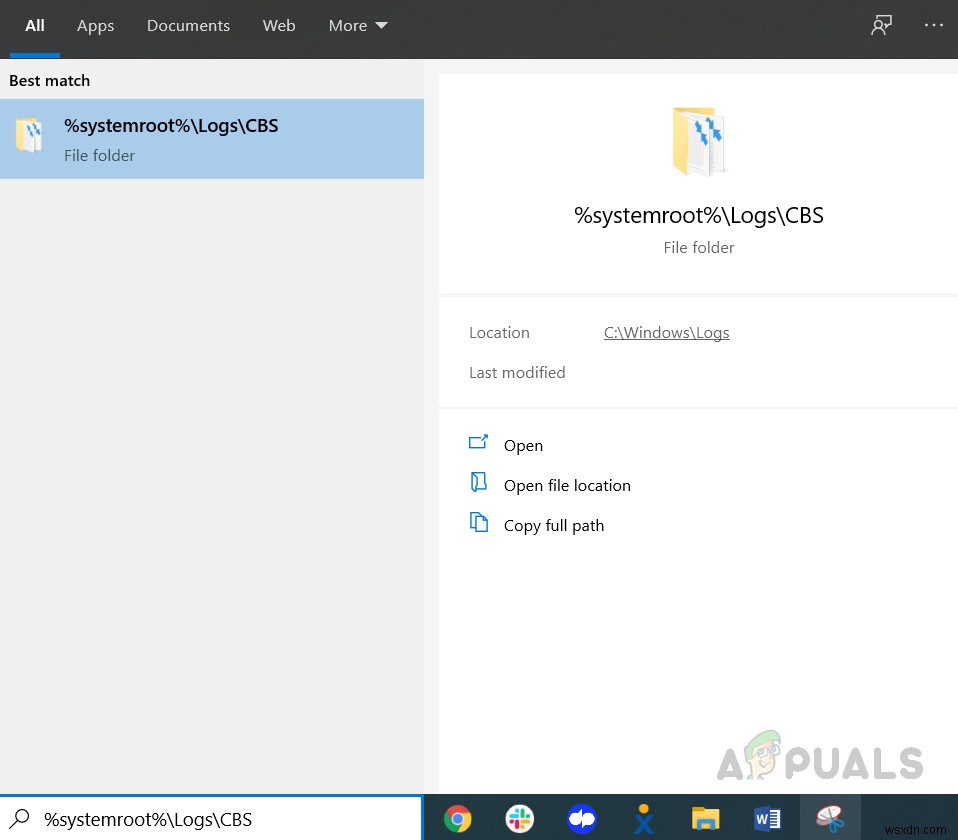Select the %systemroot%\Logs\CBS best match result

click(212, 139)
